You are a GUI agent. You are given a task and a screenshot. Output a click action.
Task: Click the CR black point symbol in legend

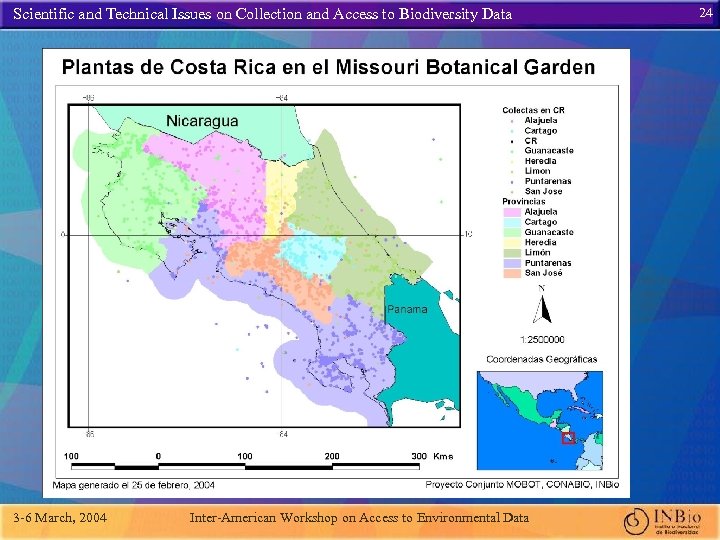[x=512, y=141]
